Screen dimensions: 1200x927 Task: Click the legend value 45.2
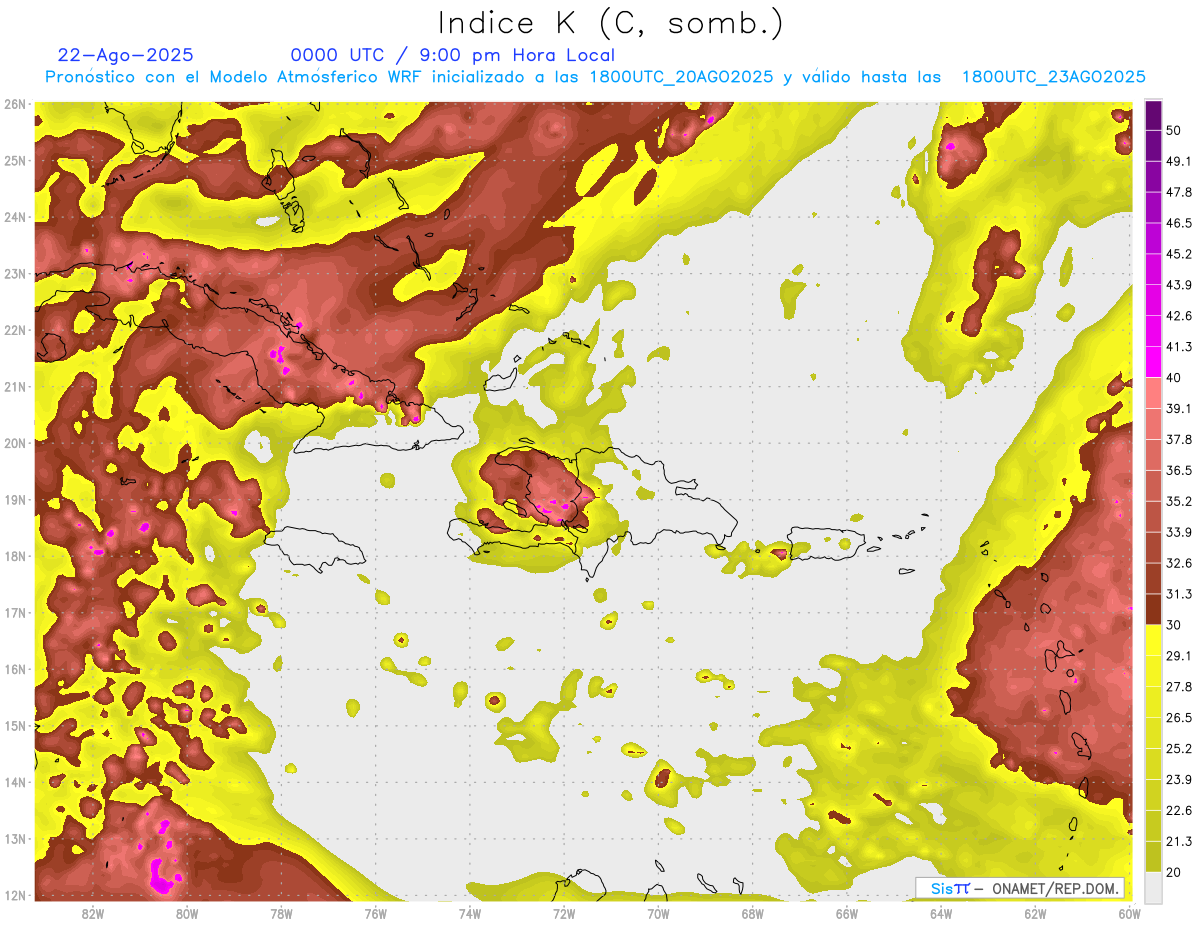[x=1179, y=254]
